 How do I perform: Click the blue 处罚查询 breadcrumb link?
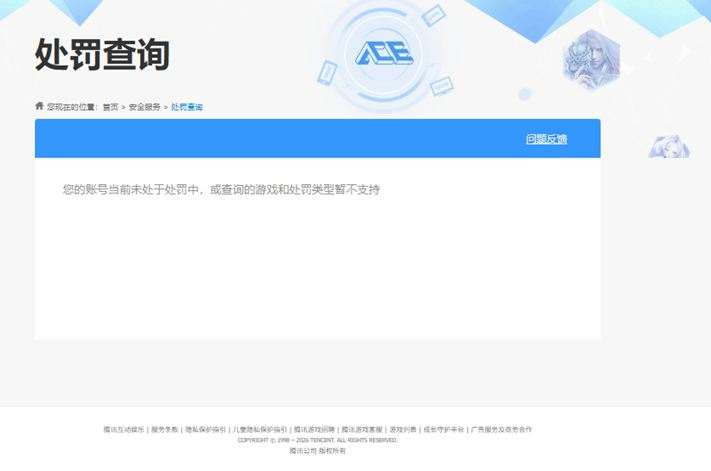(187, 107)
